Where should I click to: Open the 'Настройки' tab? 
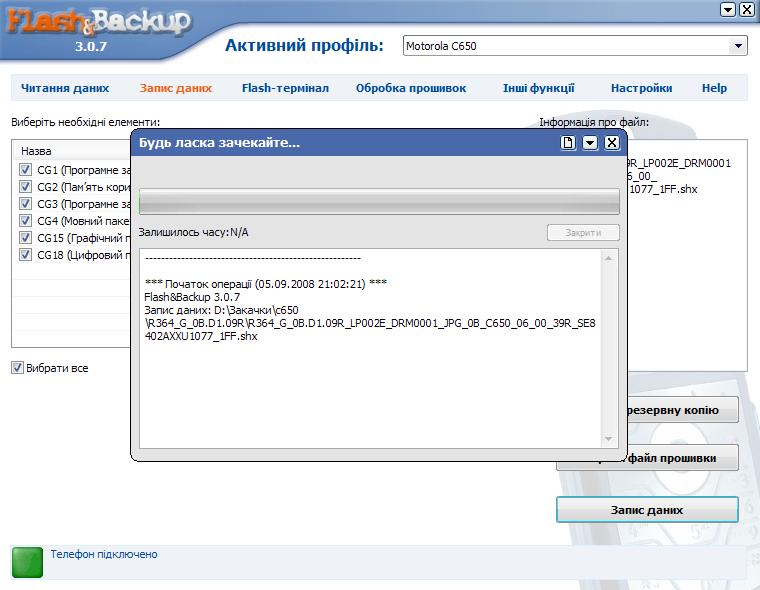(641, 88)
